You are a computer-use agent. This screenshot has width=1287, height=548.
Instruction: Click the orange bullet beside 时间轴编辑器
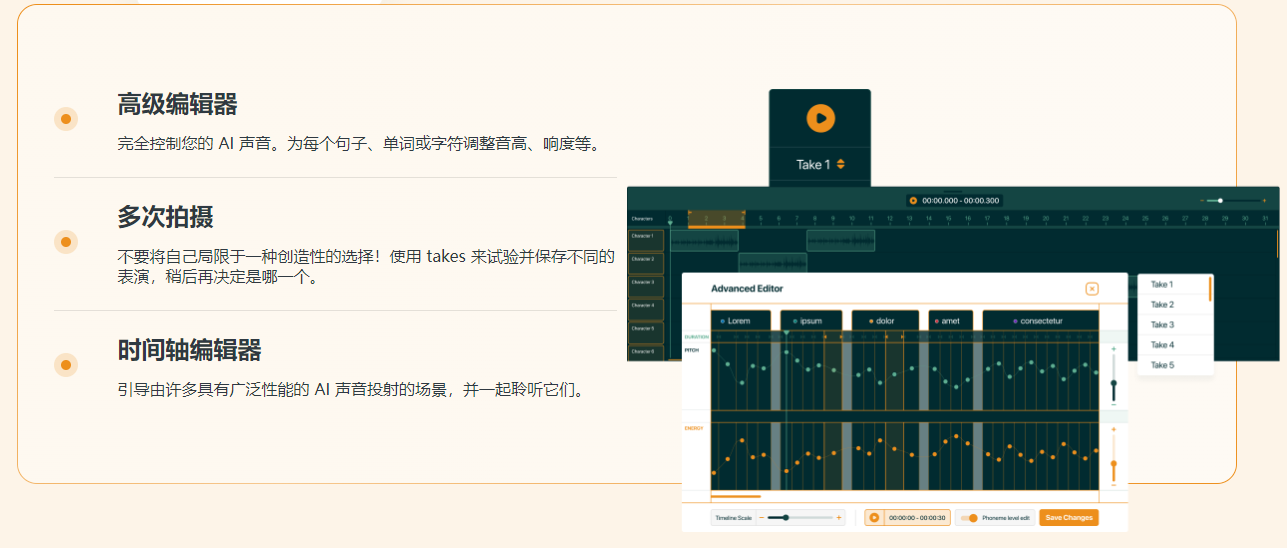[66, 365]
